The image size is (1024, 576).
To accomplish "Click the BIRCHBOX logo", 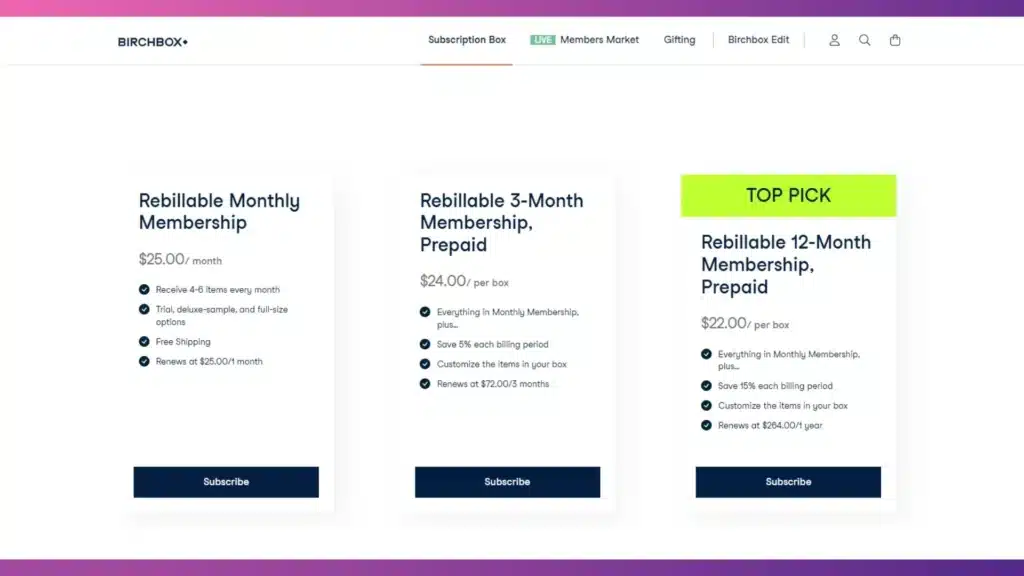I will [x=152, y=42].
